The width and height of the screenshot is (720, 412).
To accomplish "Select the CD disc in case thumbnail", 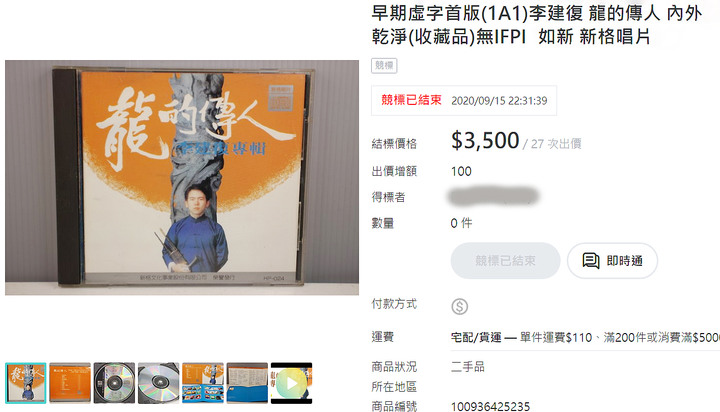I will pos(114,383).
